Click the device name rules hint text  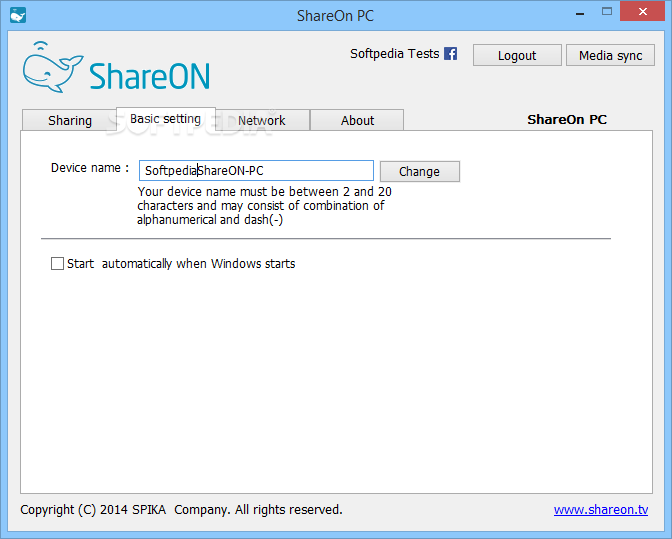(264, 206)
